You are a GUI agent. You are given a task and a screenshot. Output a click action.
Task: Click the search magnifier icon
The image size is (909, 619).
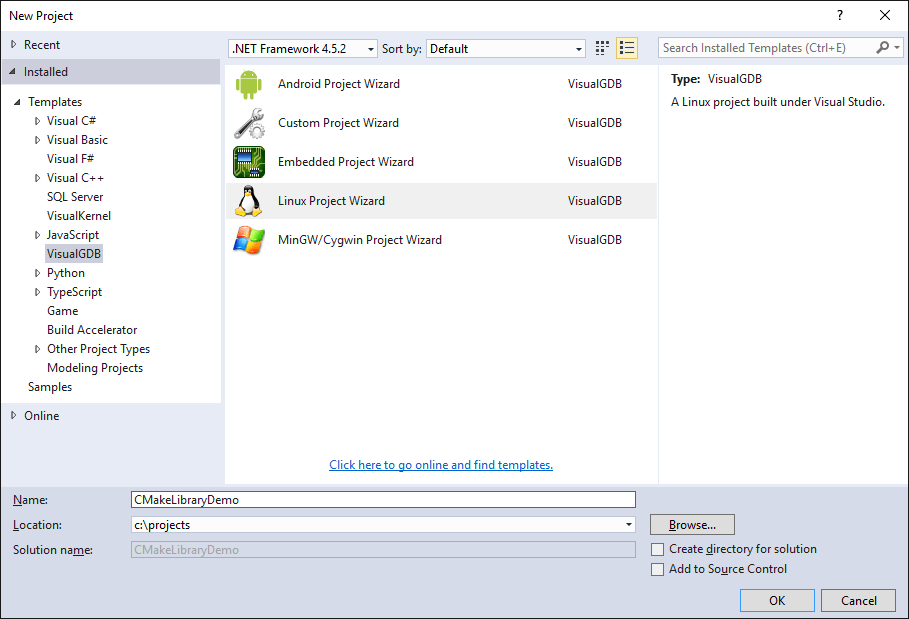(x=880, y=47)
